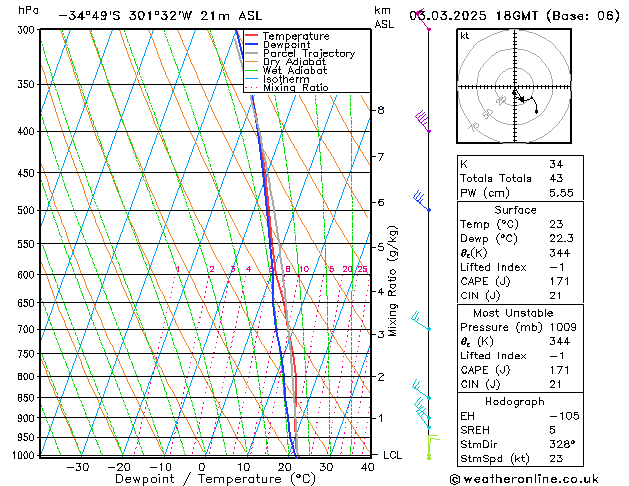
Task: Click the Most Unstable θe value '344'
Action: pos(559,342)
